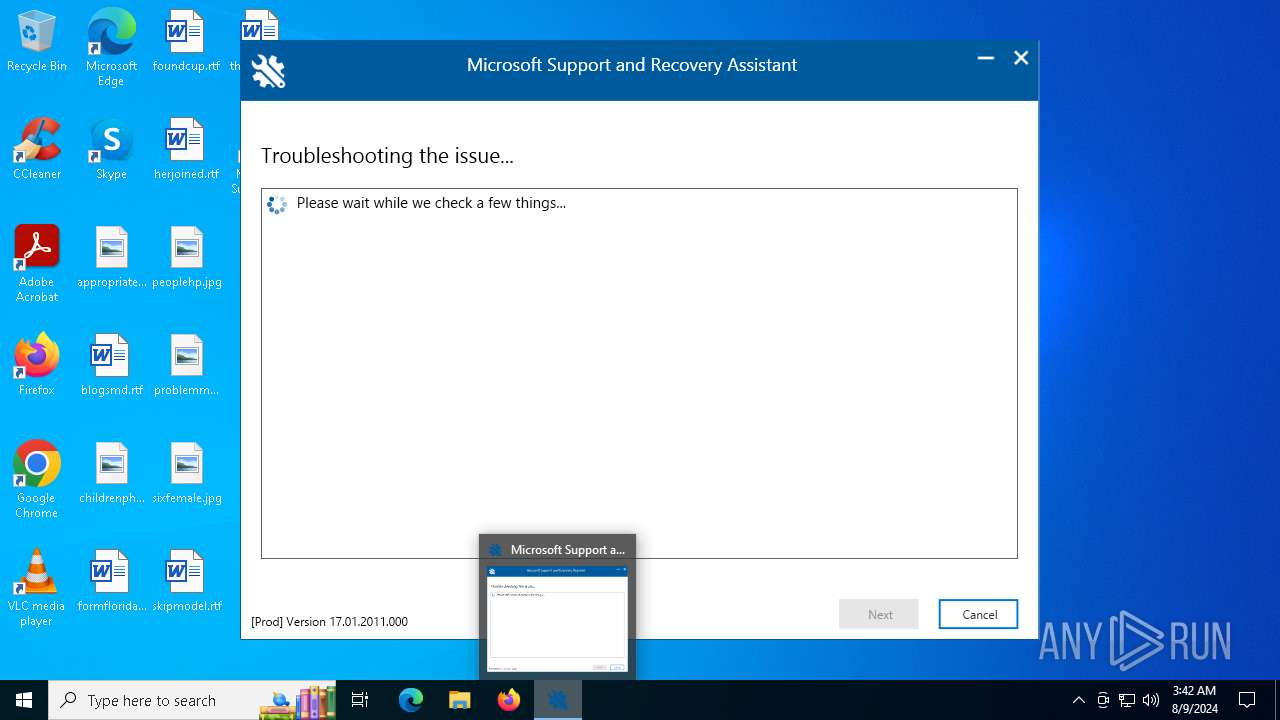Select the Google Chrome desktop shortcut
The image size is (1280, 720).
[37, 480]
